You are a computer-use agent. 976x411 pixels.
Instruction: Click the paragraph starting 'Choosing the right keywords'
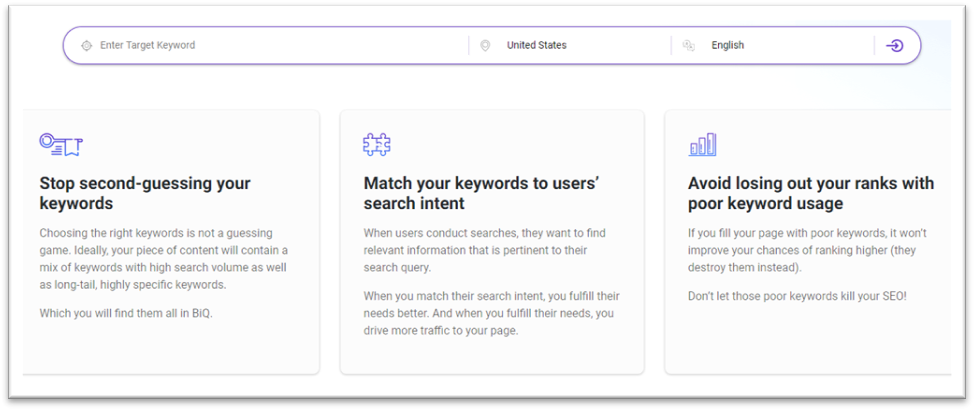(x=165, y=258)
